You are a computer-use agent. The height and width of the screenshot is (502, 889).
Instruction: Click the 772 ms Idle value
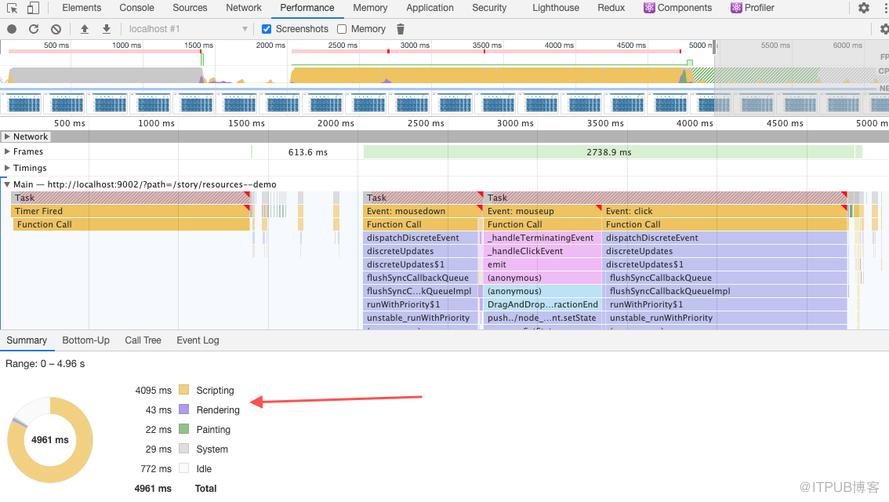click(x=156, y=469)
